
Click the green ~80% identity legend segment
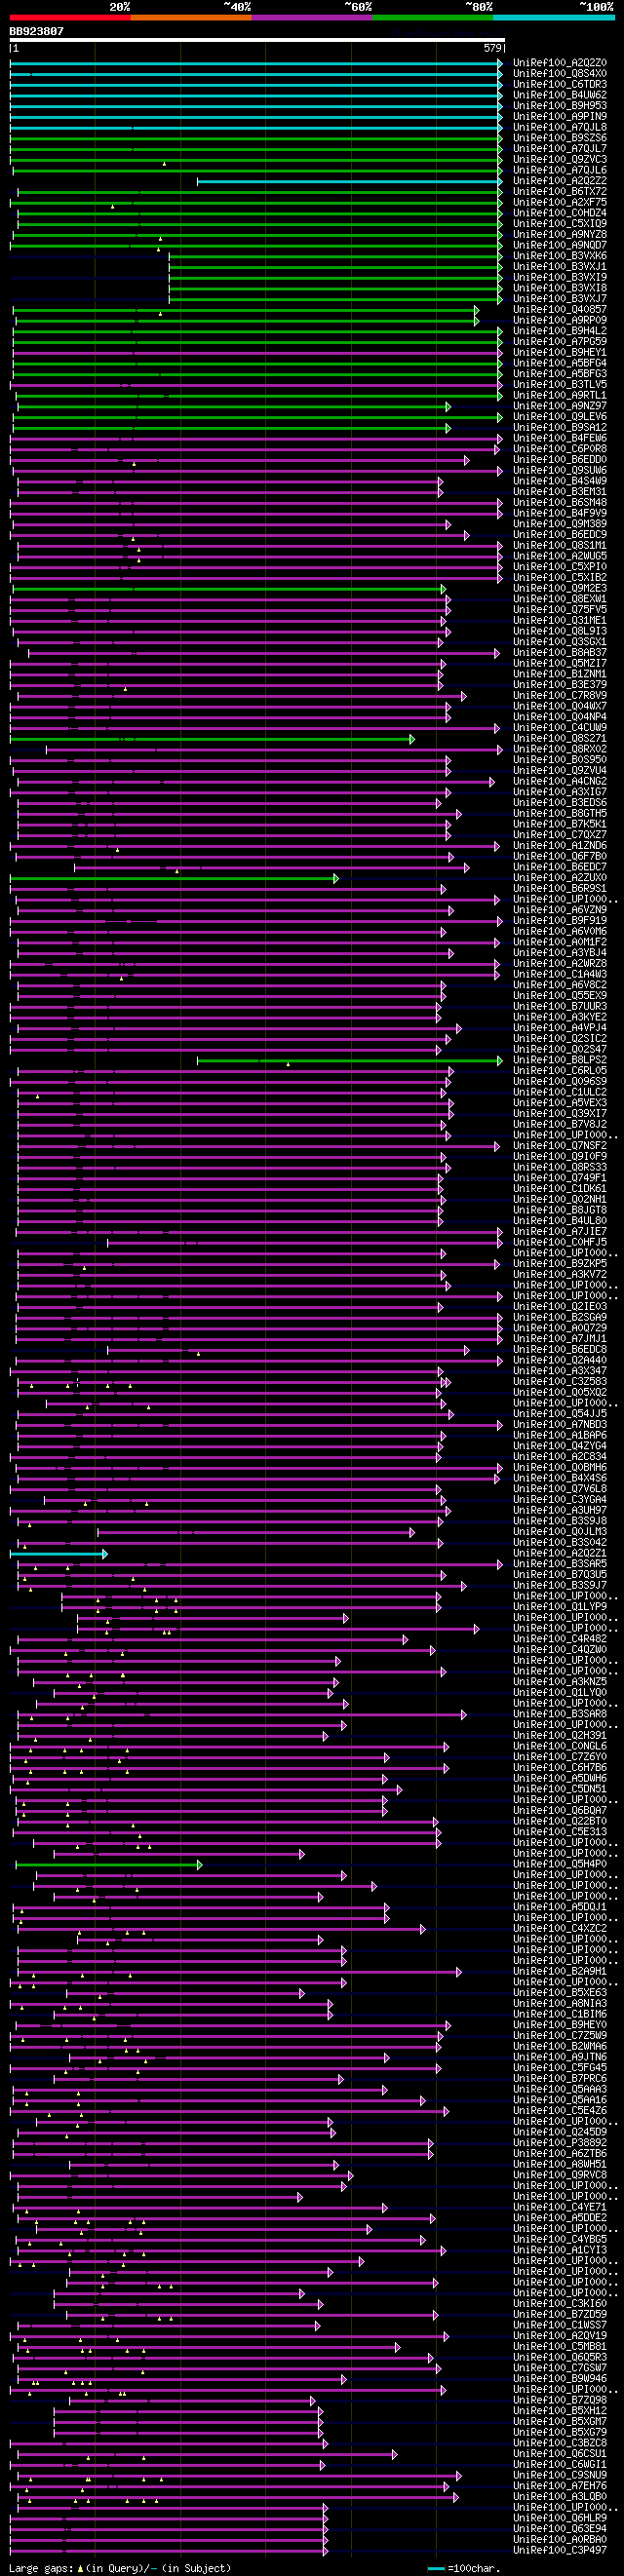pyautogui.click(x=433, y=17)
